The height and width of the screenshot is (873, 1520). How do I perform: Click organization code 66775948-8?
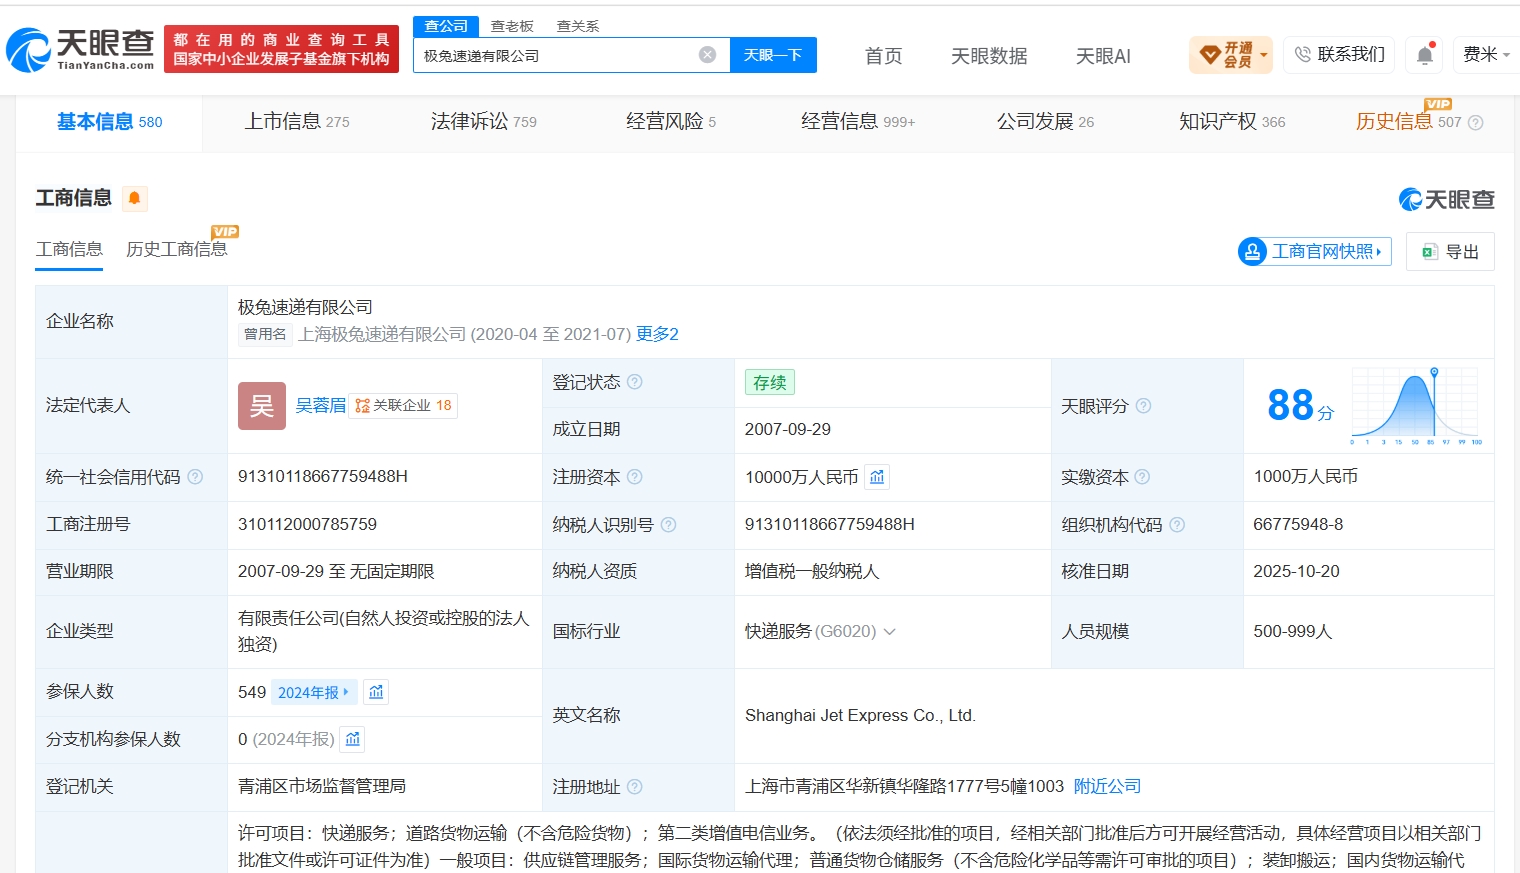pos(1298,525)
